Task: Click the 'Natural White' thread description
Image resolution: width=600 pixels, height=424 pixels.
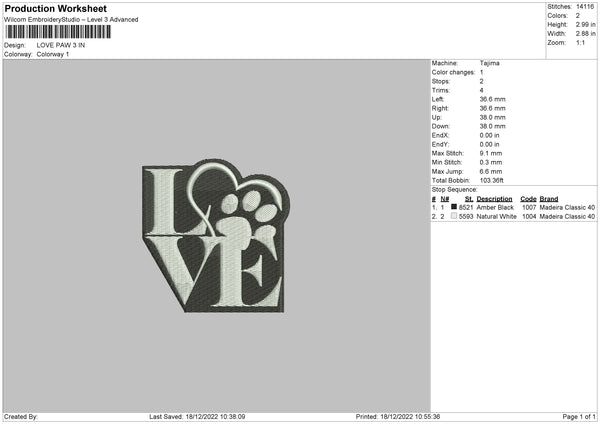Action: 497,217
